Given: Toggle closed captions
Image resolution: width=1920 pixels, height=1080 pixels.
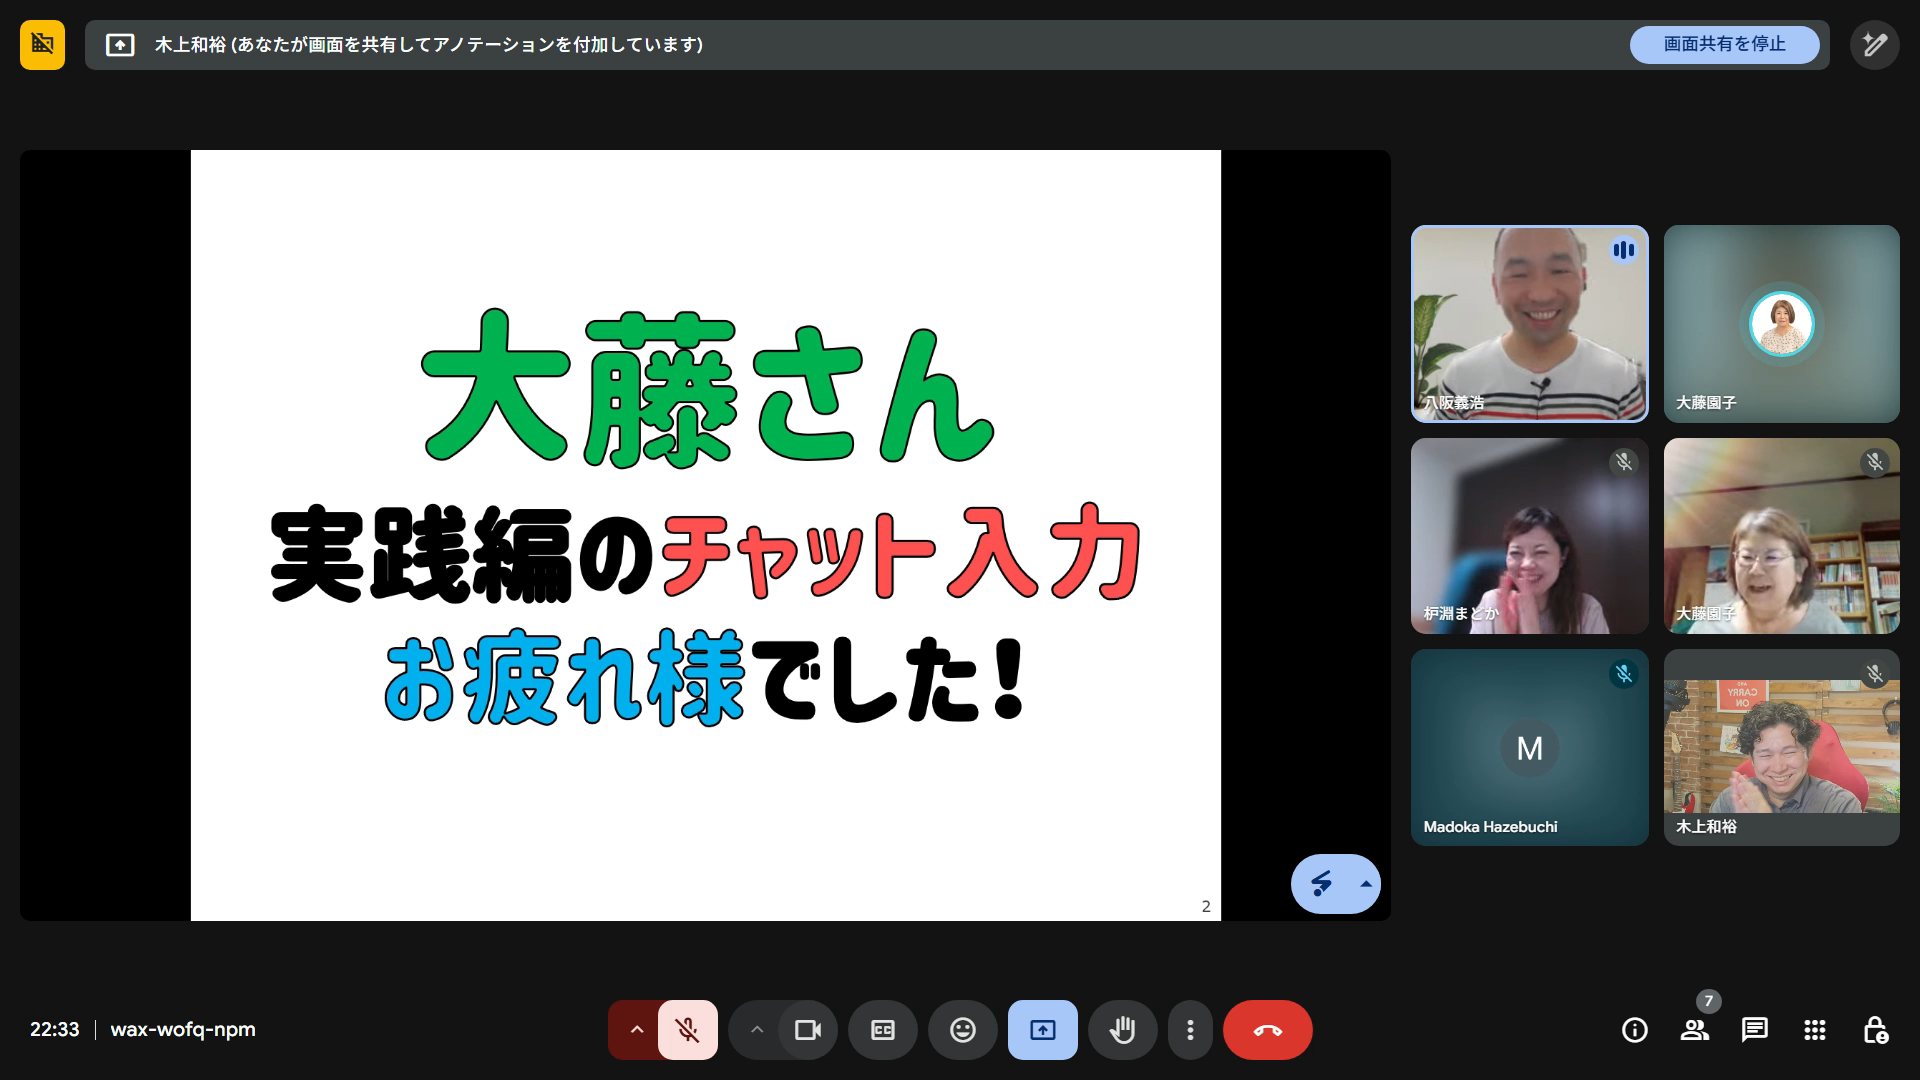Looking at the screenshot, I should [x=882, y=1030].
